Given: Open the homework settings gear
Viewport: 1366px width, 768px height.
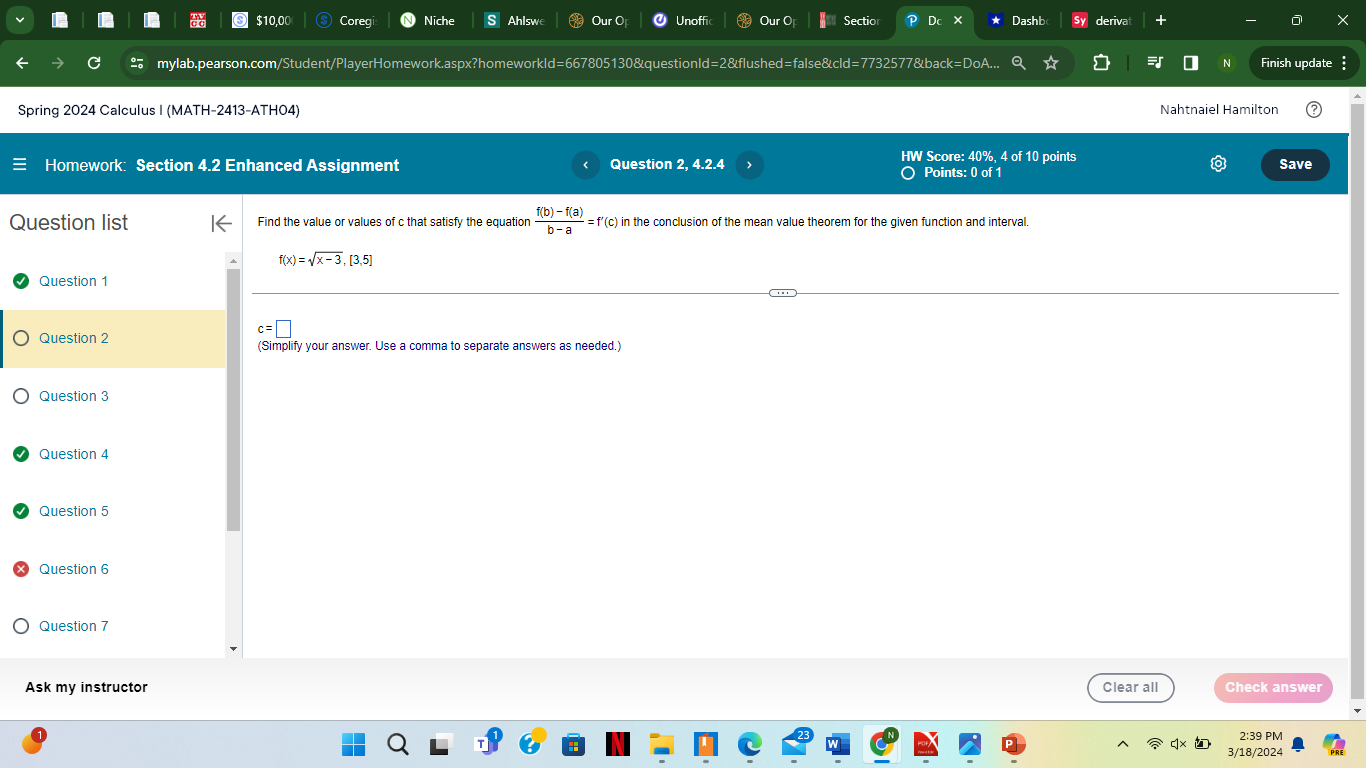Looking at the screenshot, I should (x=1218, y=164).
